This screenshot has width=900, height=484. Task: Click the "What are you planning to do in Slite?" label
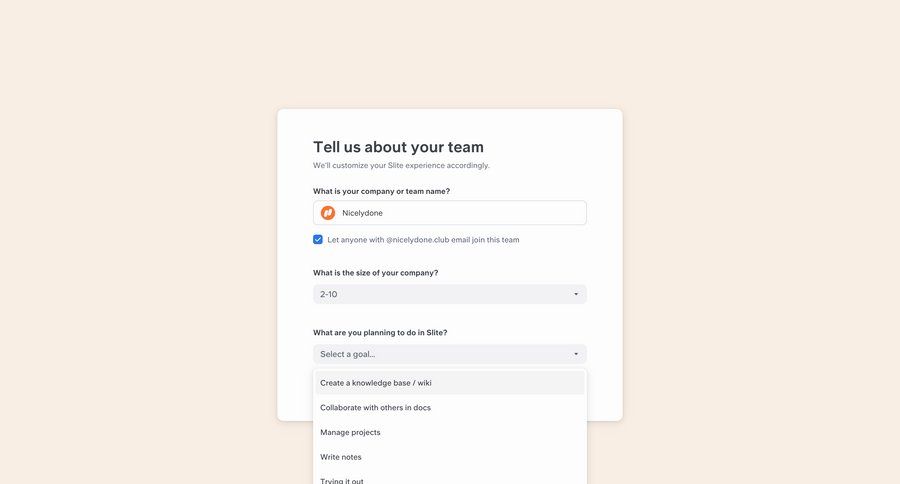pyautogui.click(x=380, y=333)
